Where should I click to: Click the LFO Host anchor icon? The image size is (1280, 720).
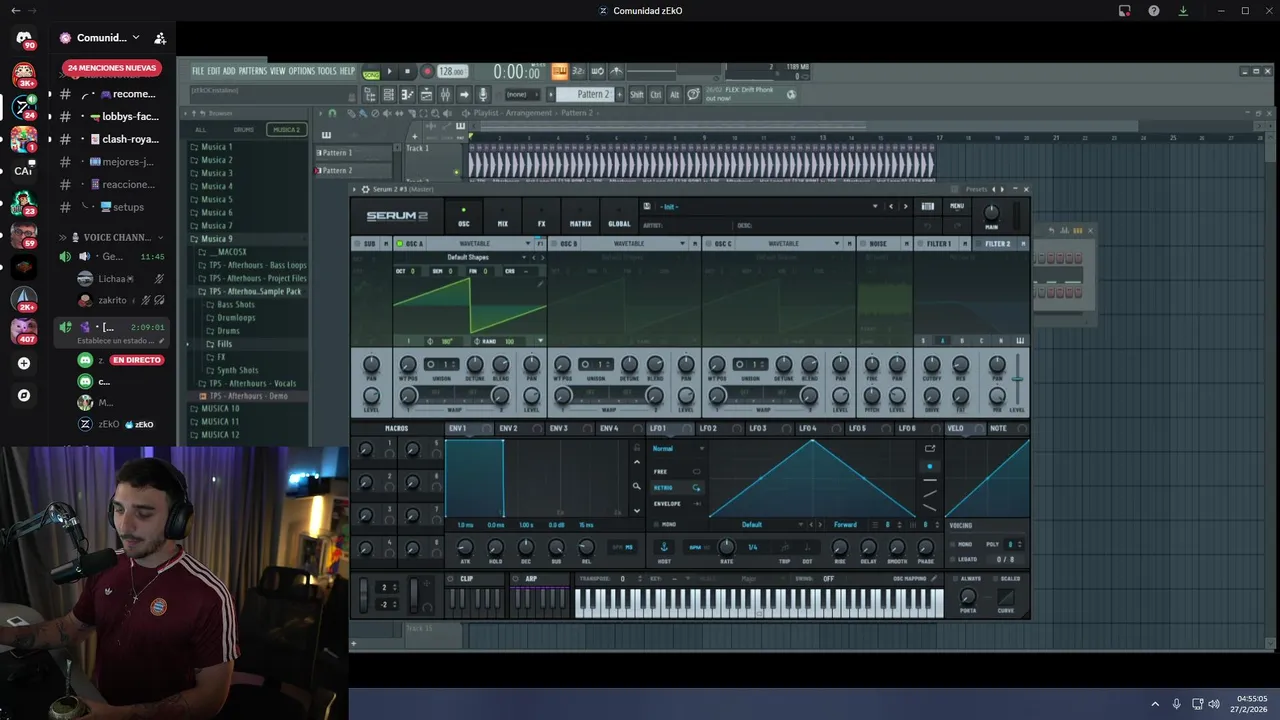(x=664, y=547)
